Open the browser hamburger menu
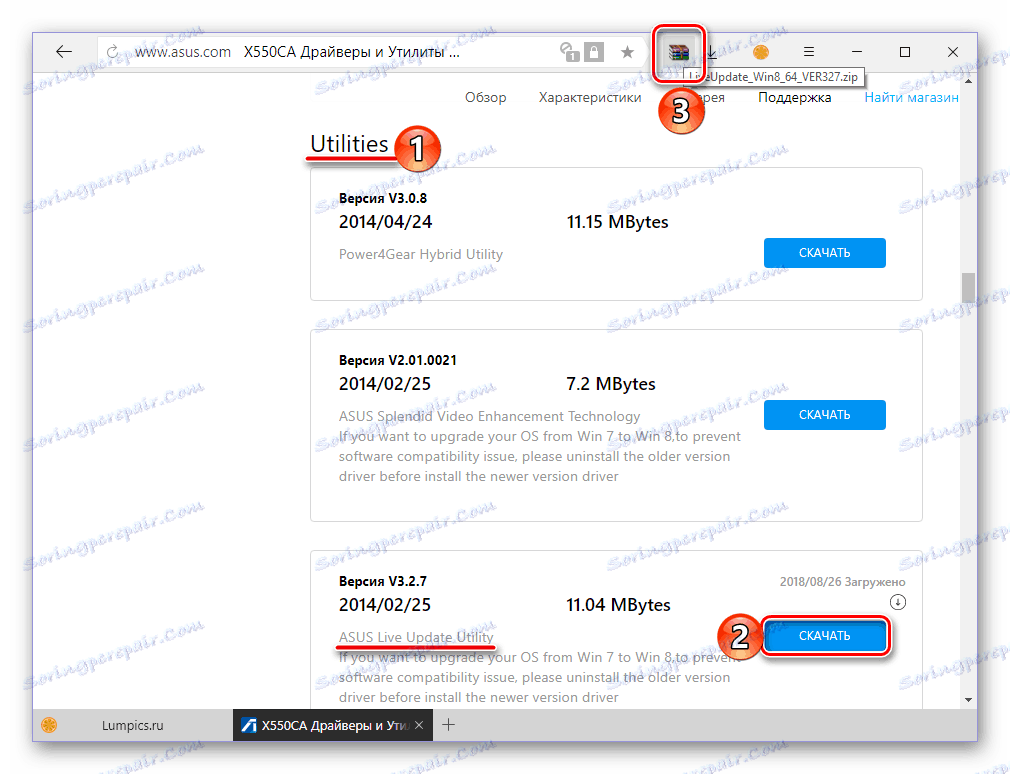The width and height of the screenshot is (1010, 774). click(x=809, y=52)
